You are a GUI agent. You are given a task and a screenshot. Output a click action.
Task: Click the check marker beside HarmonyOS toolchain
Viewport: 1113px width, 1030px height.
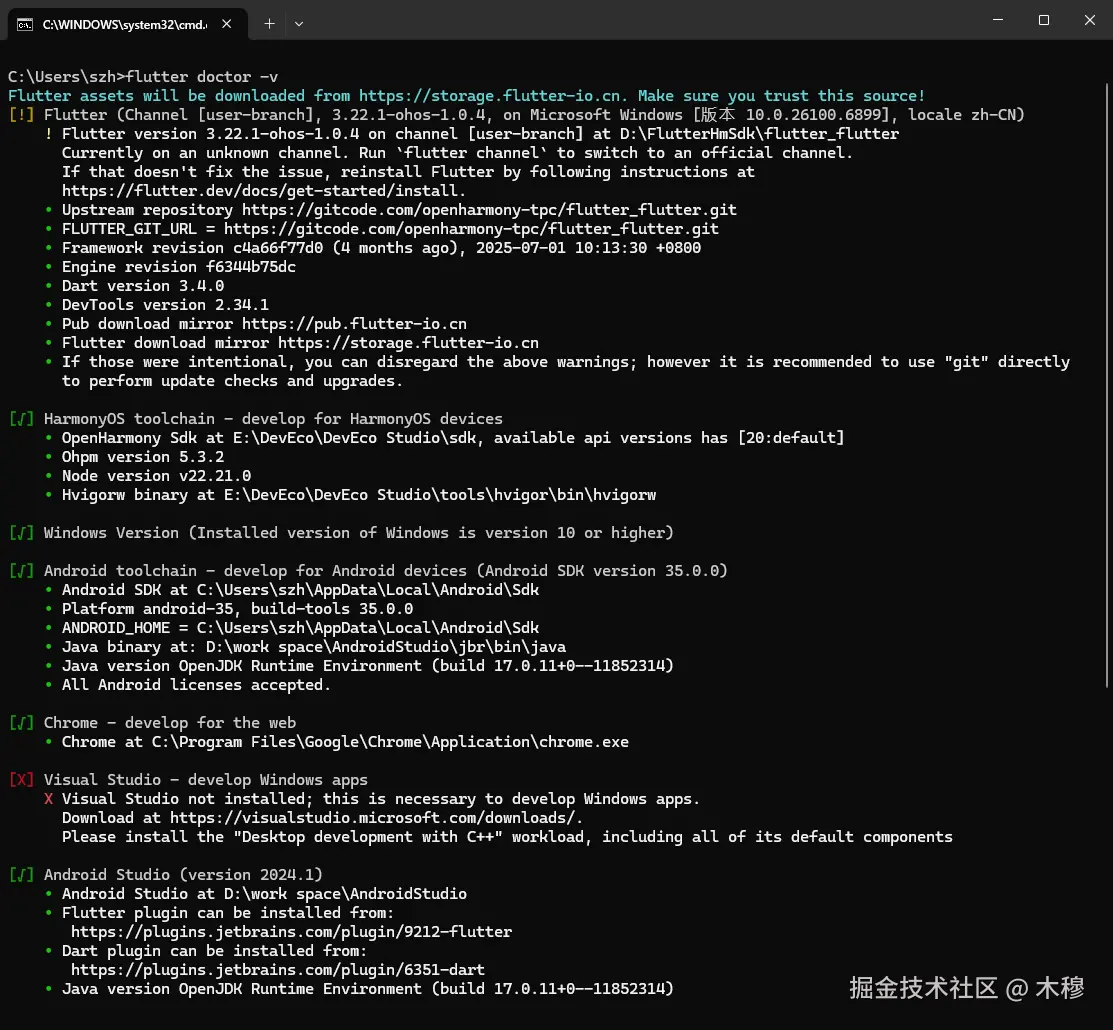click(21, 419)
